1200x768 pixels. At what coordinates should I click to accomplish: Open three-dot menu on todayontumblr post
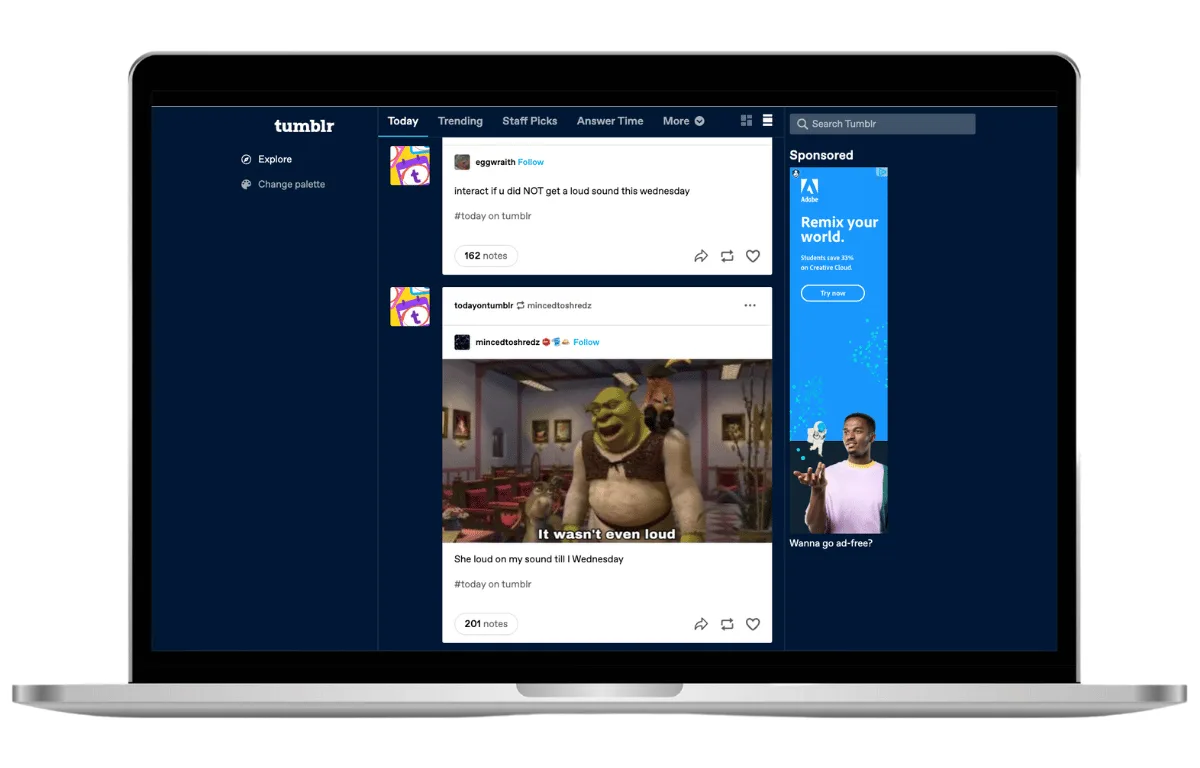[750, 306]
